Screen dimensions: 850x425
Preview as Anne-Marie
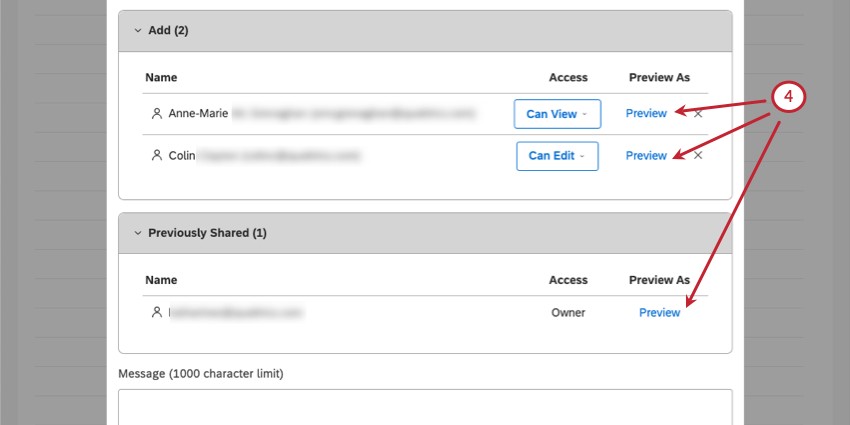(646, 114)
